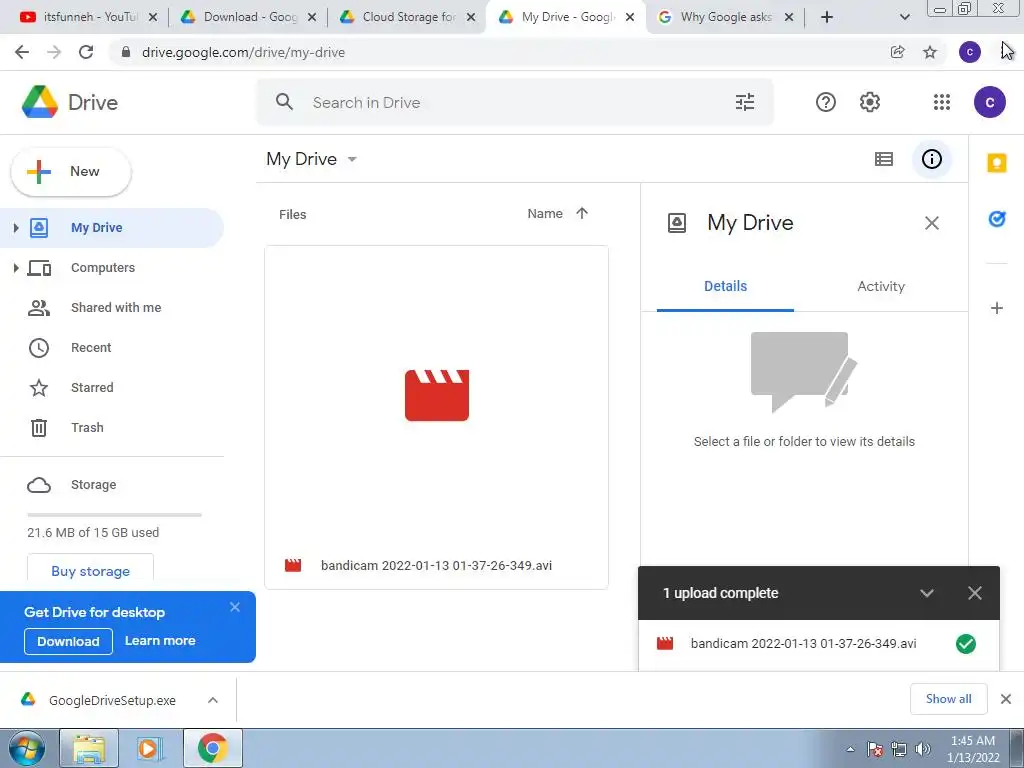Viewport: 1024px width, 768px height.
Task: Open the Settings gear icon
Action: click(869, 102)
